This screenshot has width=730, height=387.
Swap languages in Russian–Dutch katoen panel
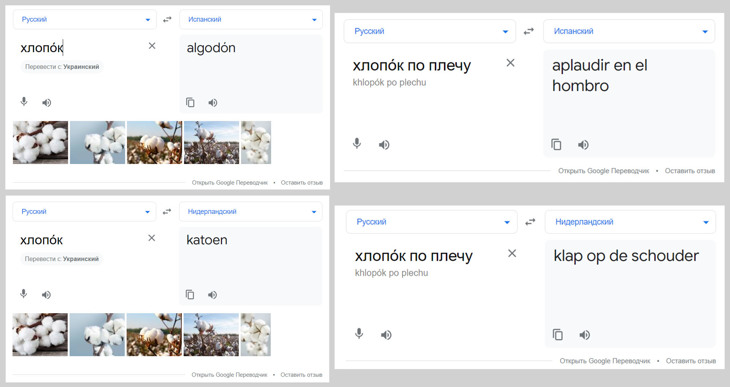167,212
